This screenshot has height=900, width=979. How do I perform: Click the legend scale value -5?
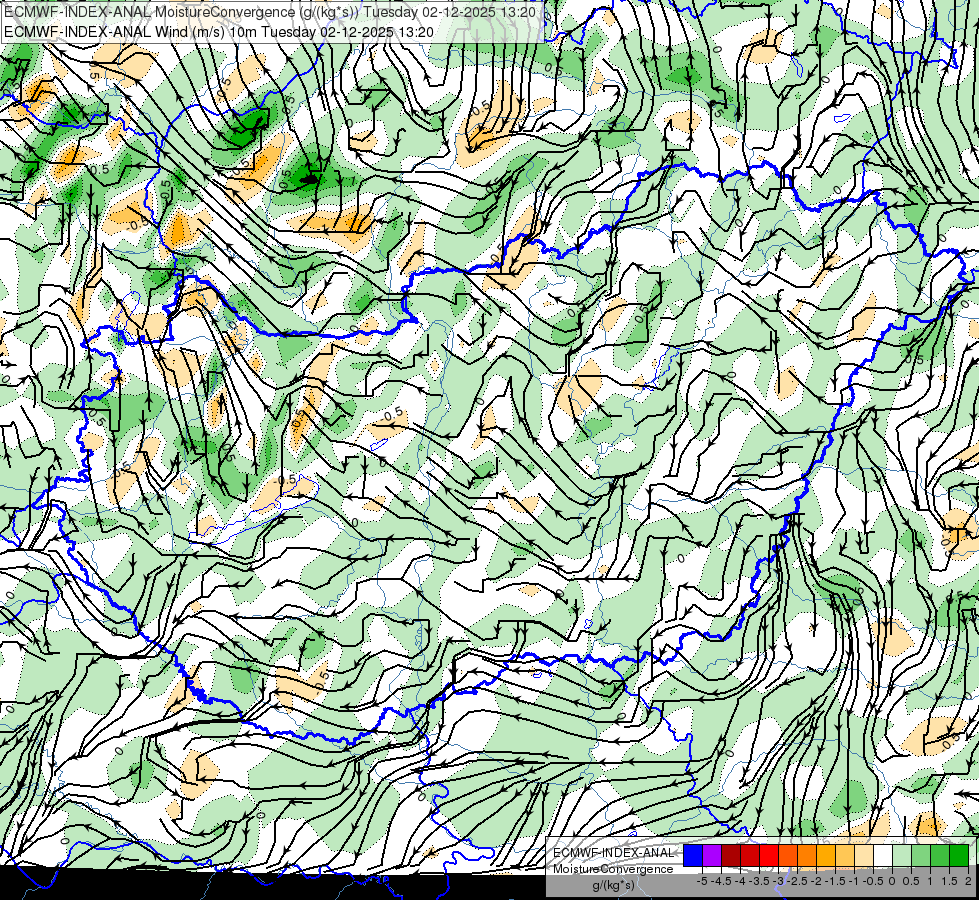pyautogui.click(x=702, y=881)
